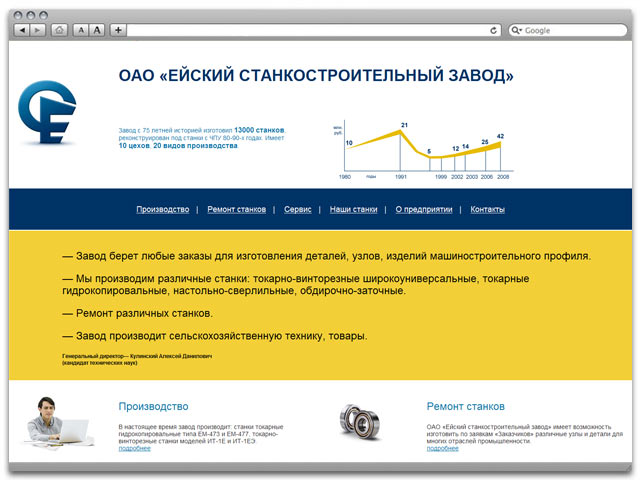This screenshot has width=640, height=480.
Task: Follow подробнее link under Производство
Action: (135, 449)
